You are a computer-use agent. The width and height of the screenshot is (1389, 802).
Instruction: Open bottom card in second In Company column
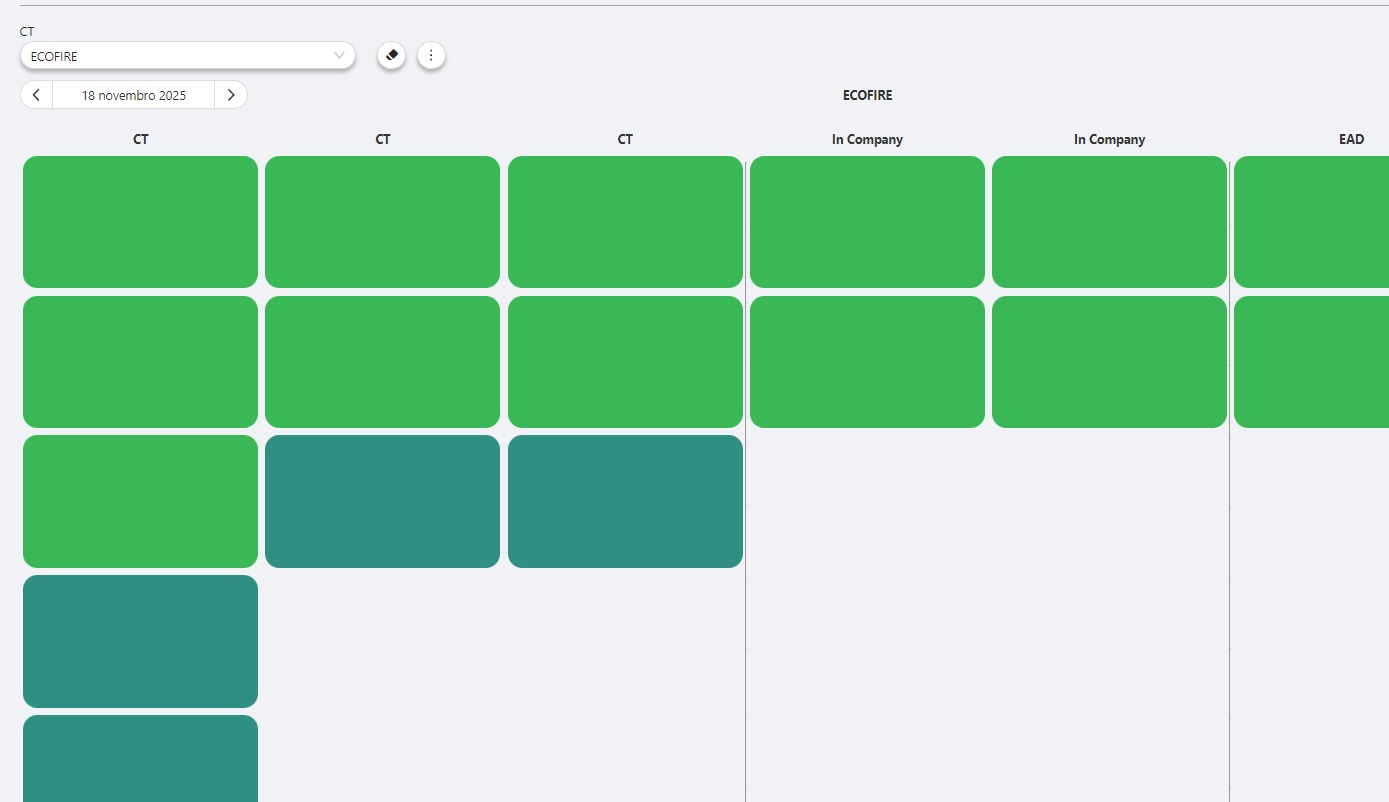pos(1109,362)
